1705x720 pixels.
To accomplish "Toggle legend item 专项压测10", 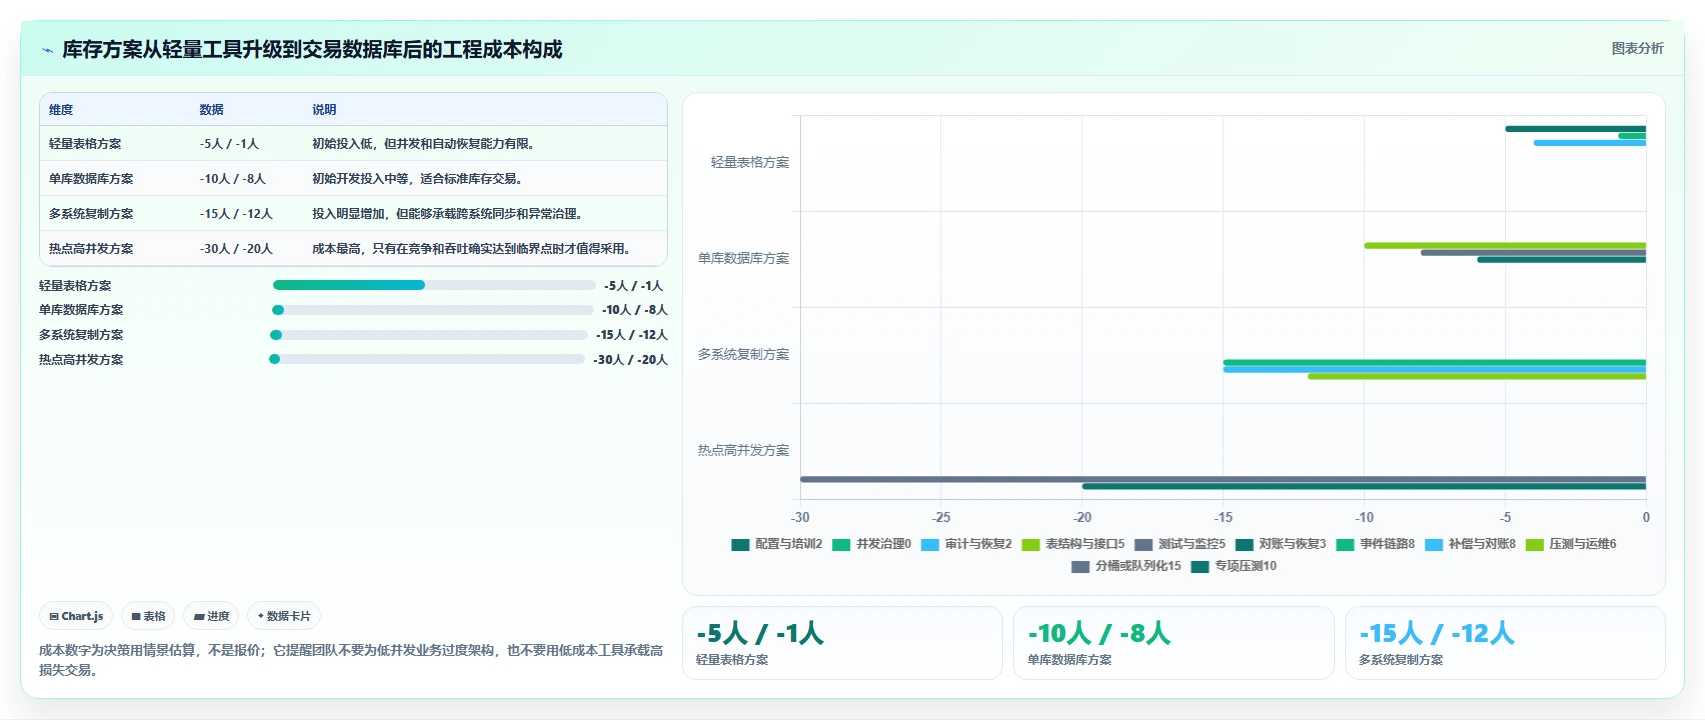I will (1234, 566).
